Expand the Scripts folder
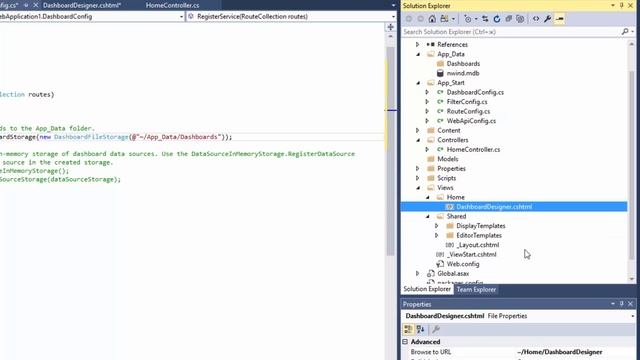 (x=418, y=178)
